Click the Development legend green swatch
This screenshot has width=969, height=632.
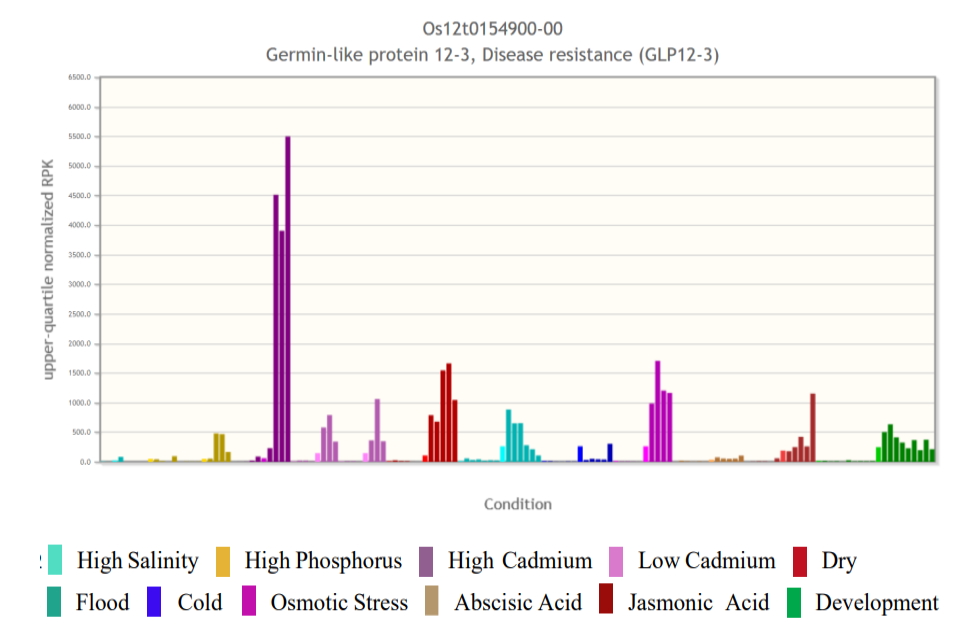(793, 602)
